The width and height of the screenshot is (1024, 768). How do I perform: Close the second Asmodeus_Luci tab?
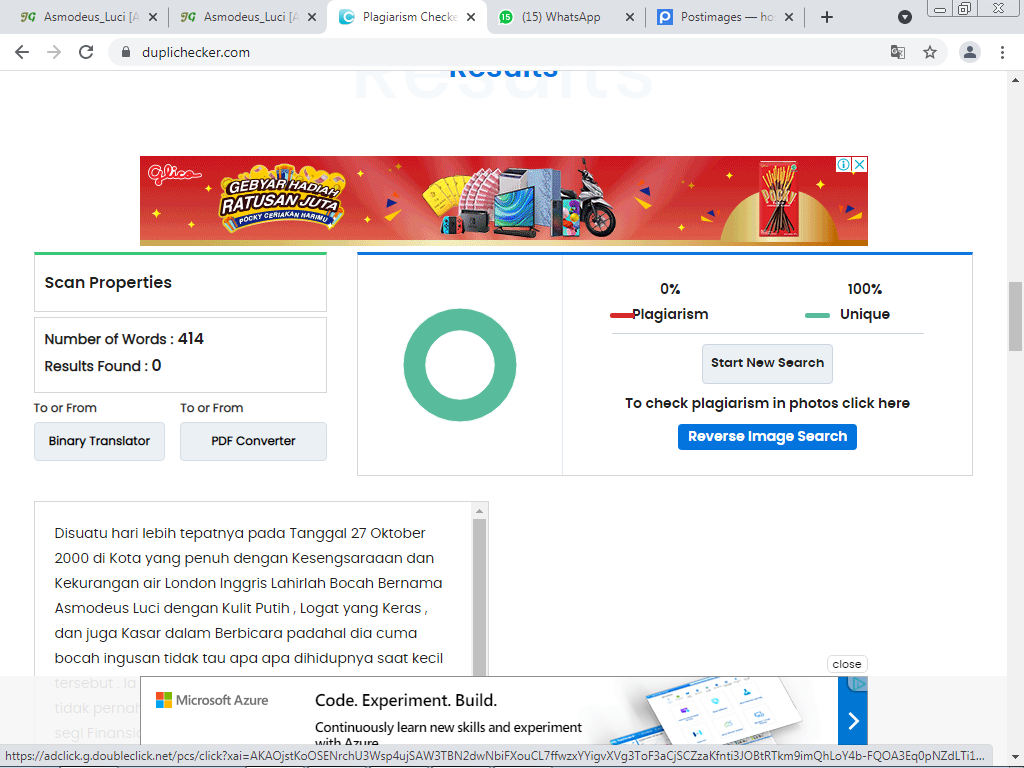point(312,17)
